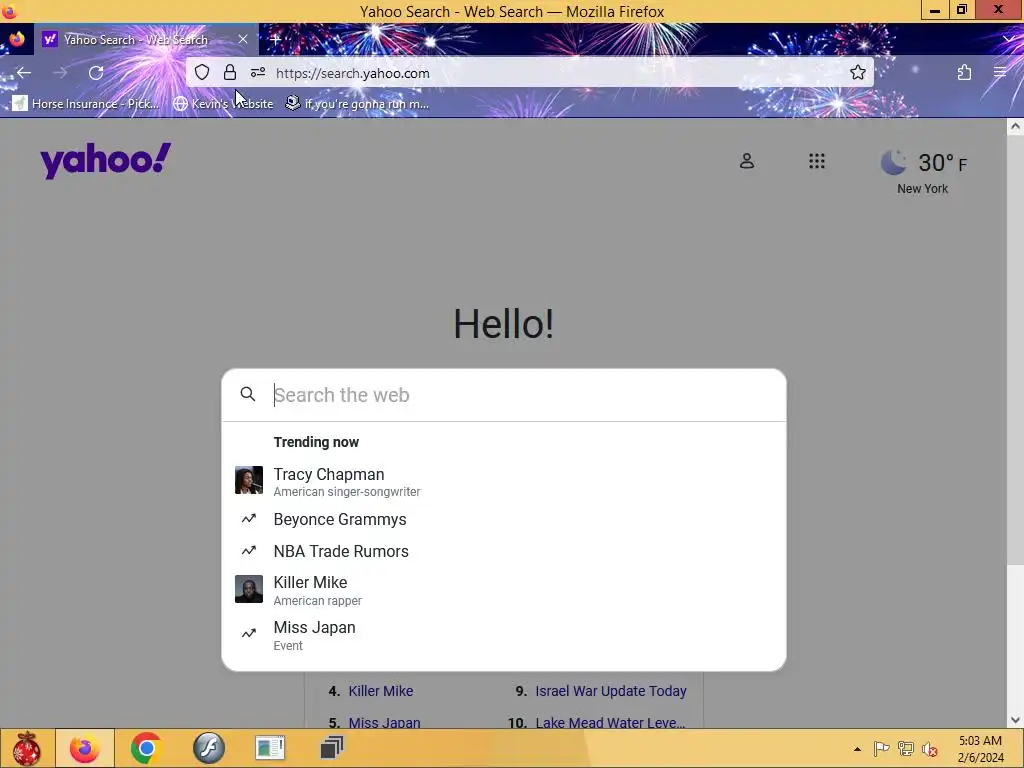Image resolution: width=1024 pixels, height=768 pixels.
Task: Select the Tracy Chapman trending suggestion
Action: (x=504, y=481)
